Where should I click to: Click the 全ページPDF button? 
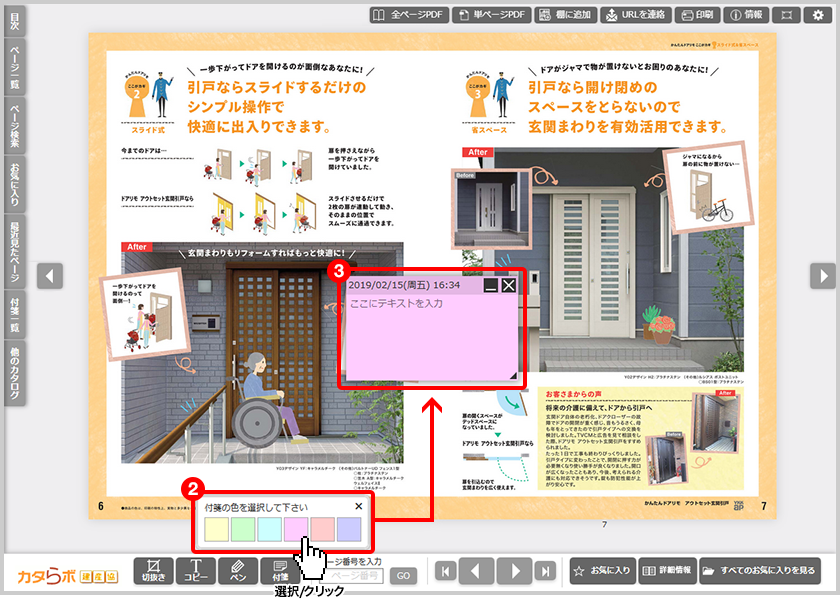click(x=408, y=15)
